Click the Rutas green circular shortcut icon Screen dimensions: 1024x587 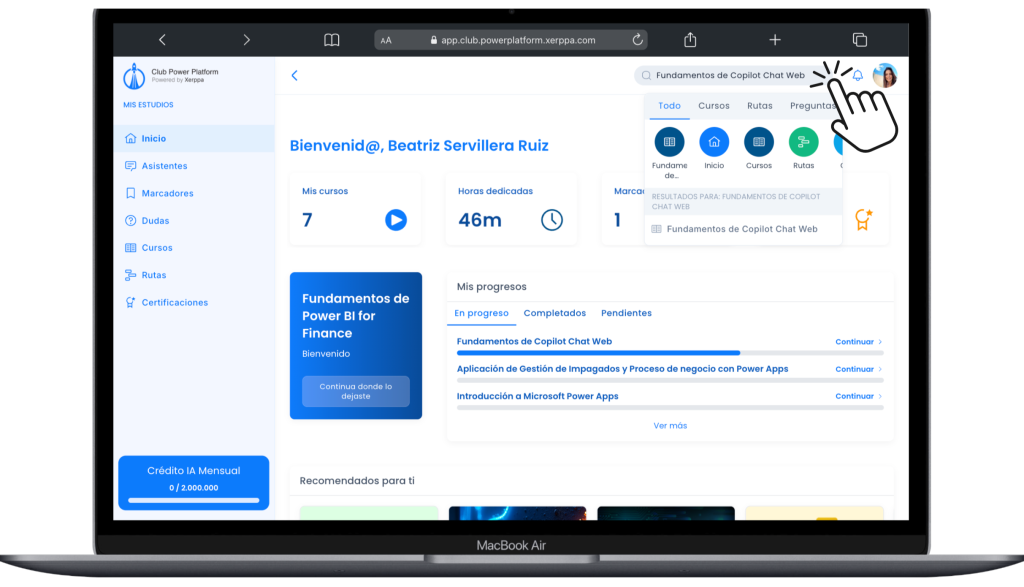click(803, 142)
